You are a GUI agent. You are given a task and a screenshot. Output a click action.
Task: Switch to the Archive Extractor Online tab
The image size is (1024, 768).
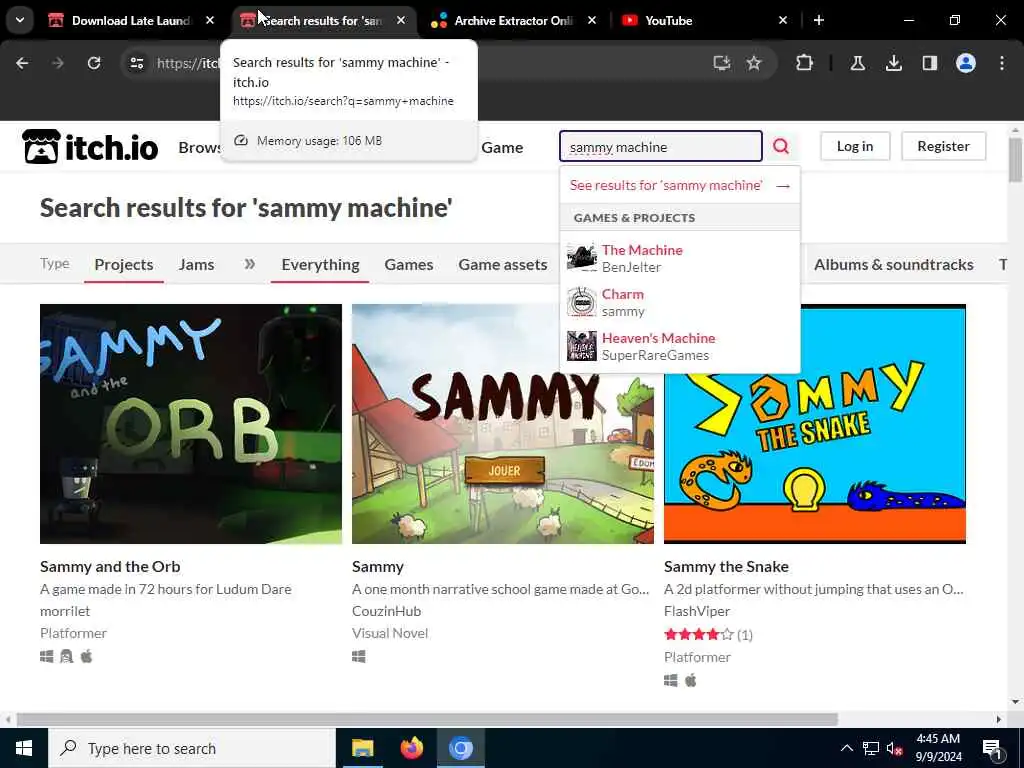pos(513,20)
